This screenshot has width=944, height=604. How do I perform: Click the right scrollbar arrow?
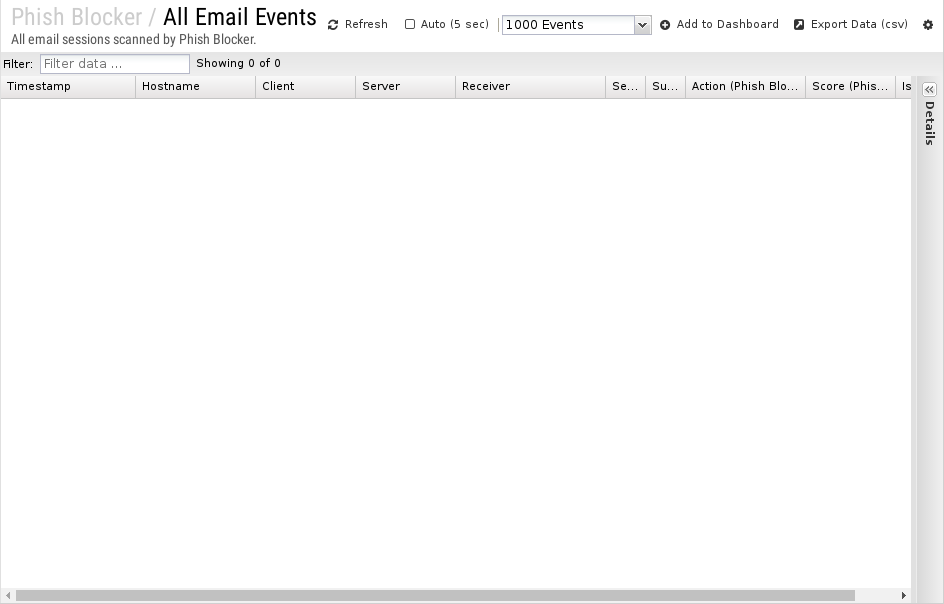[x=904, y=596]
